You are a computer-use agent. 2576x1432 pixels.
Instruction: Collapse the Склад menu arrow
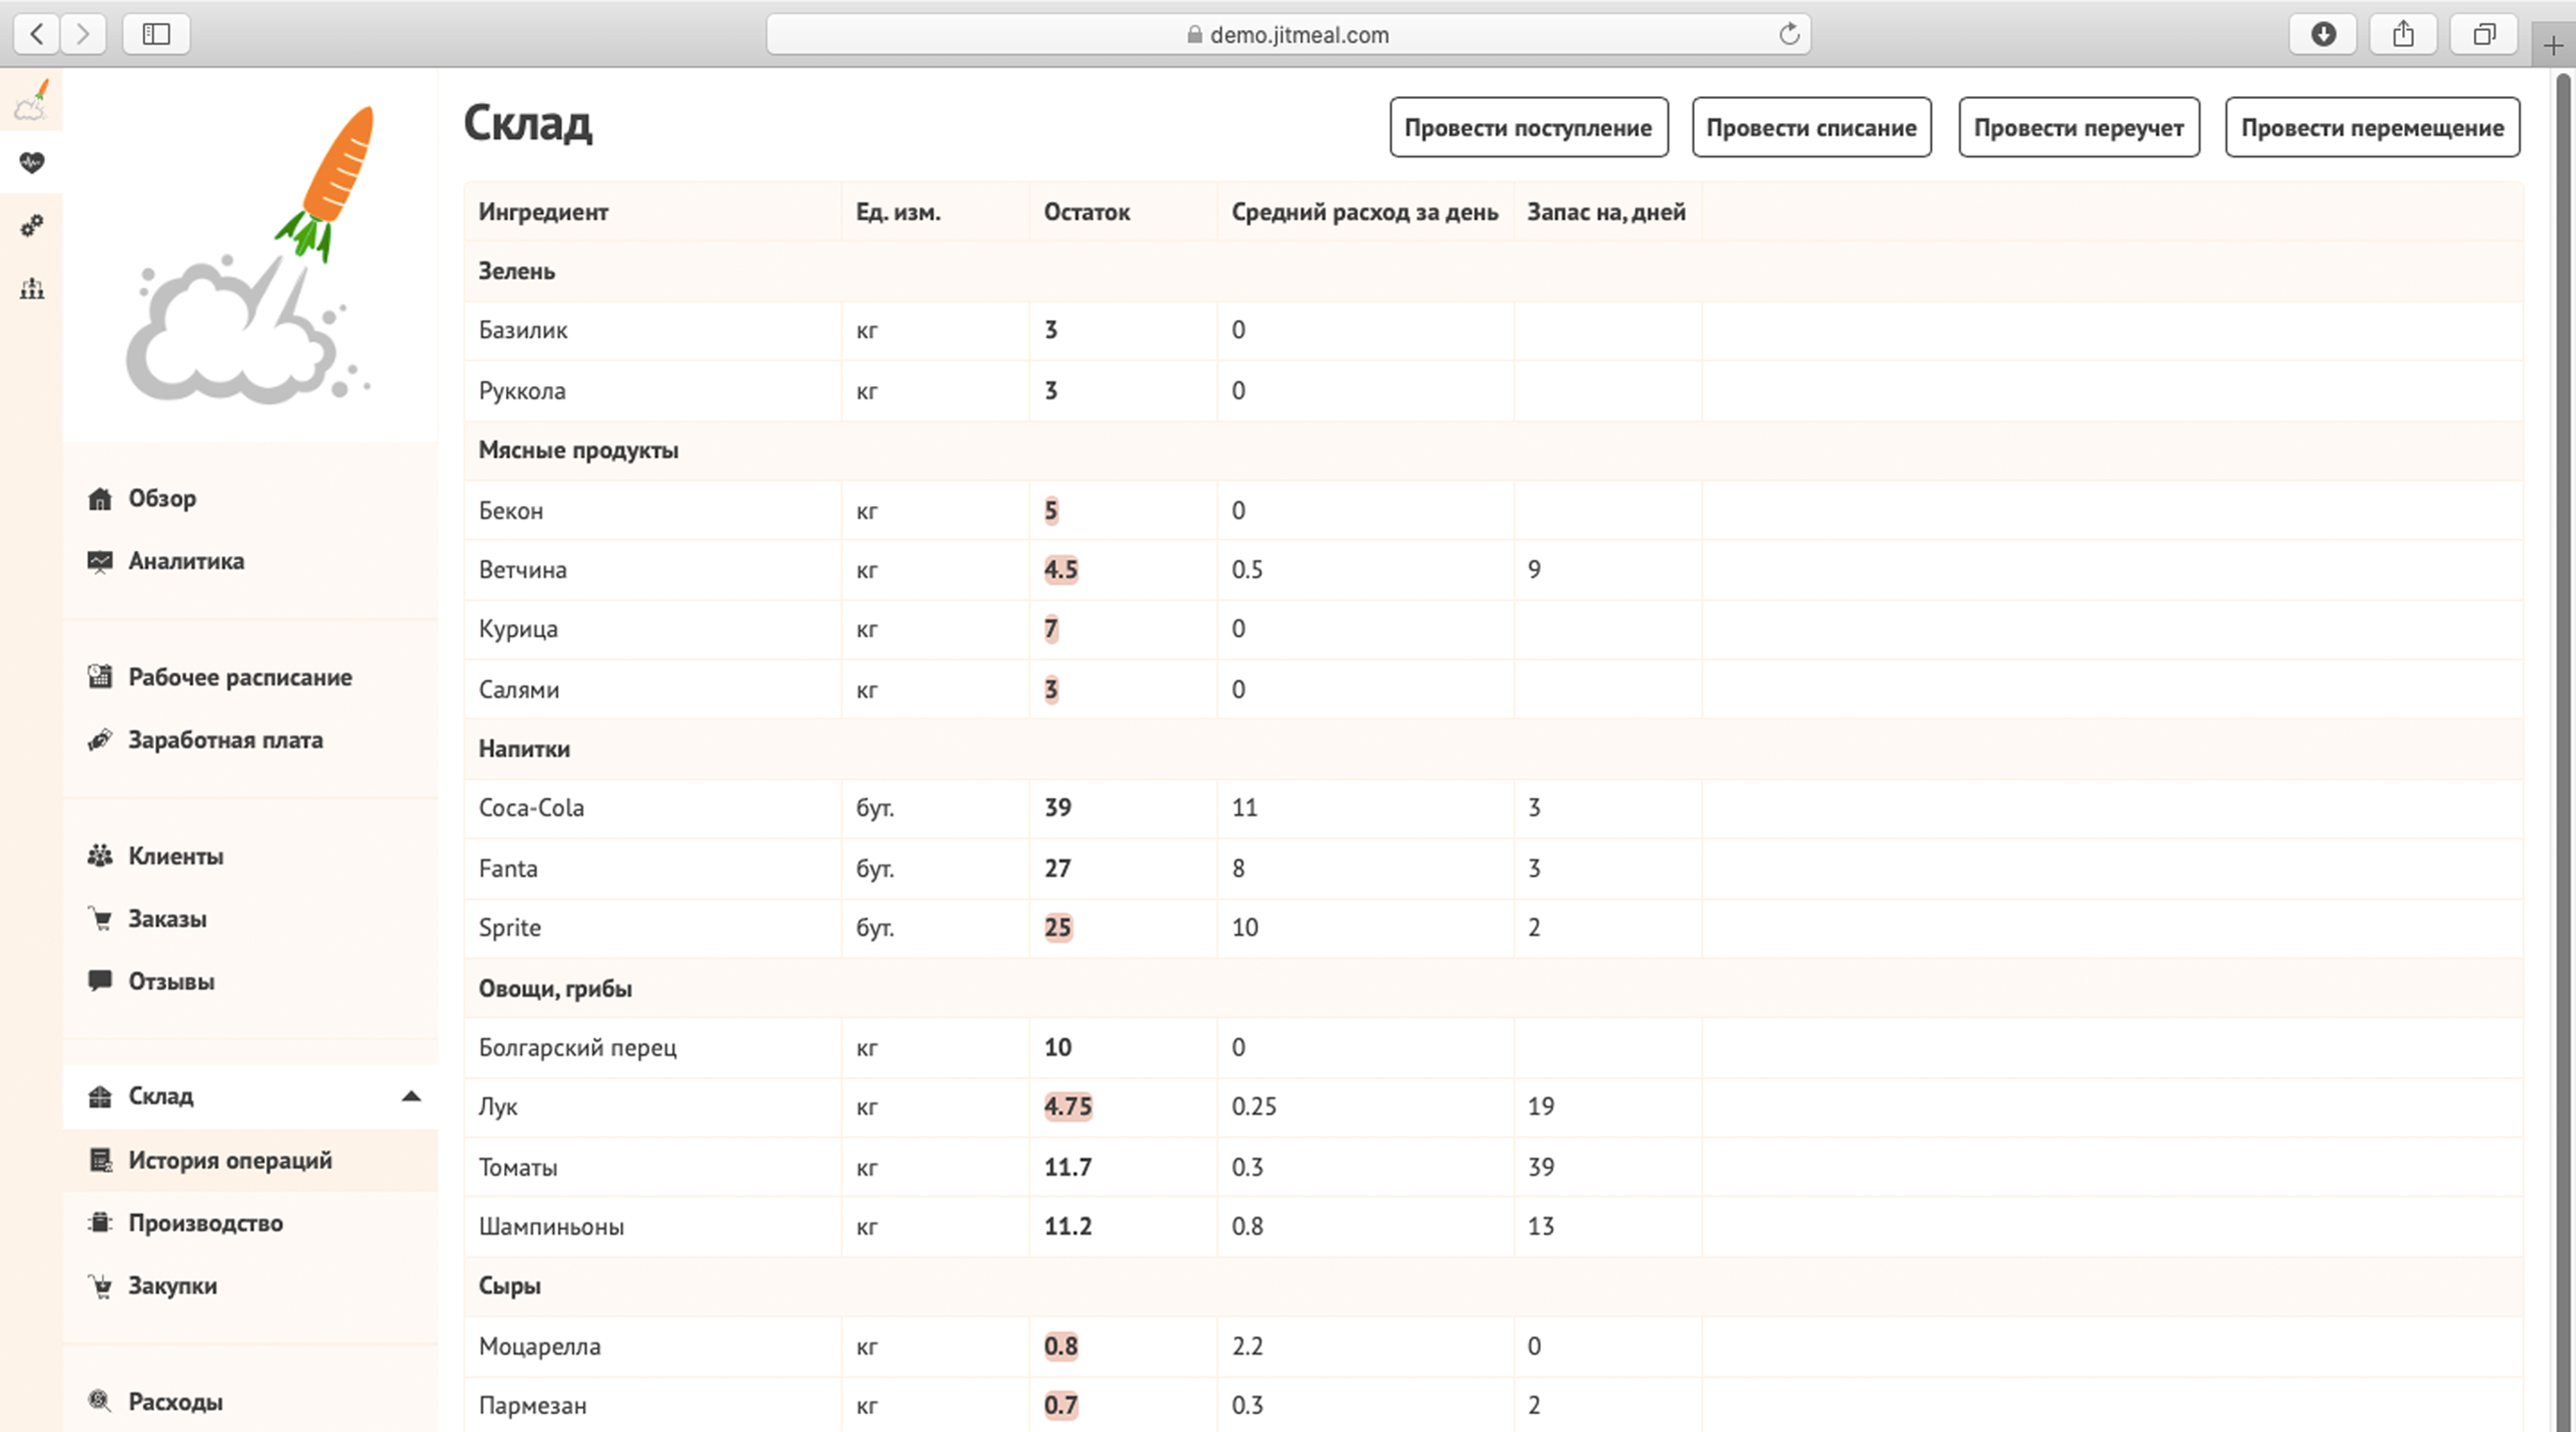411,1096
